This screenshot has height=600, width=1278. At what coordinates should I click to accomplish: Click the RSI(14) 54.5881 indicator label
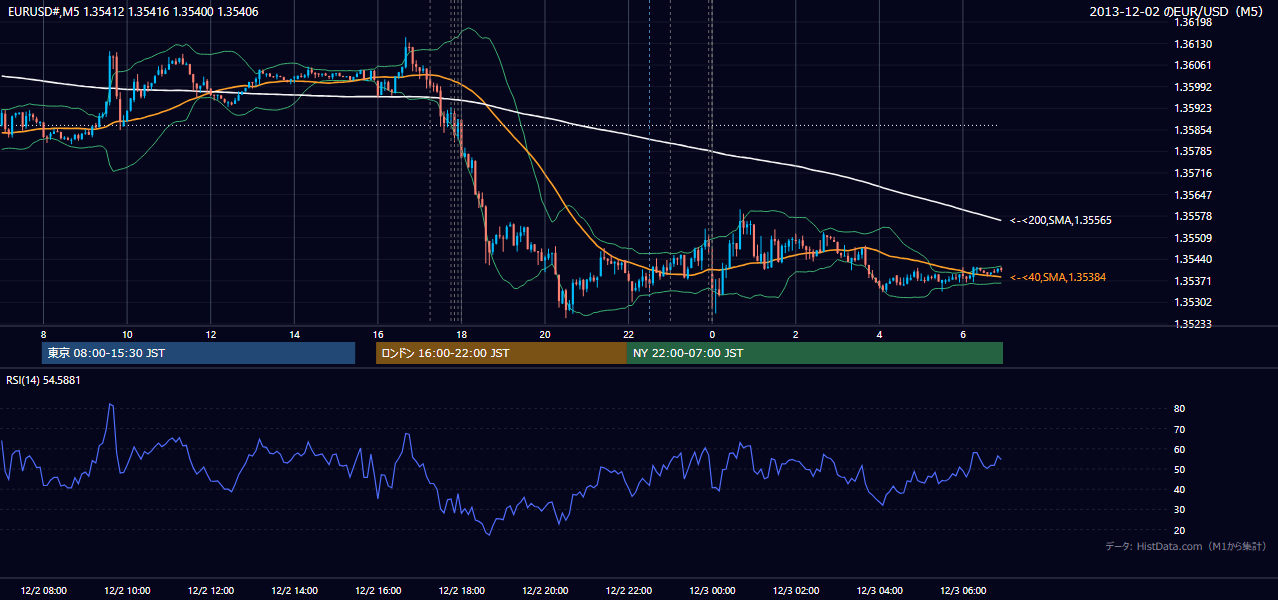pos(44,380)
